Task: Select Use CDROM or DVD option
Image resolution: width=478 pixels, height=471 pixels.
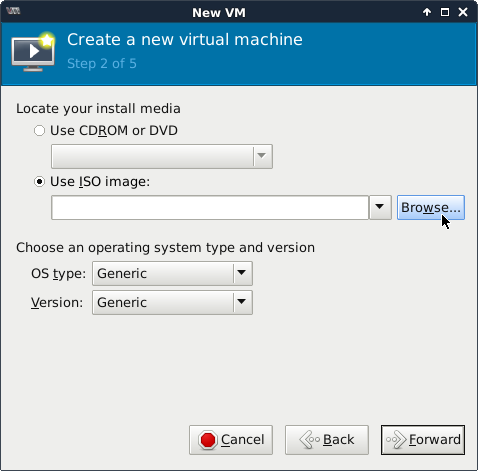Action: [x=39, y=130]
